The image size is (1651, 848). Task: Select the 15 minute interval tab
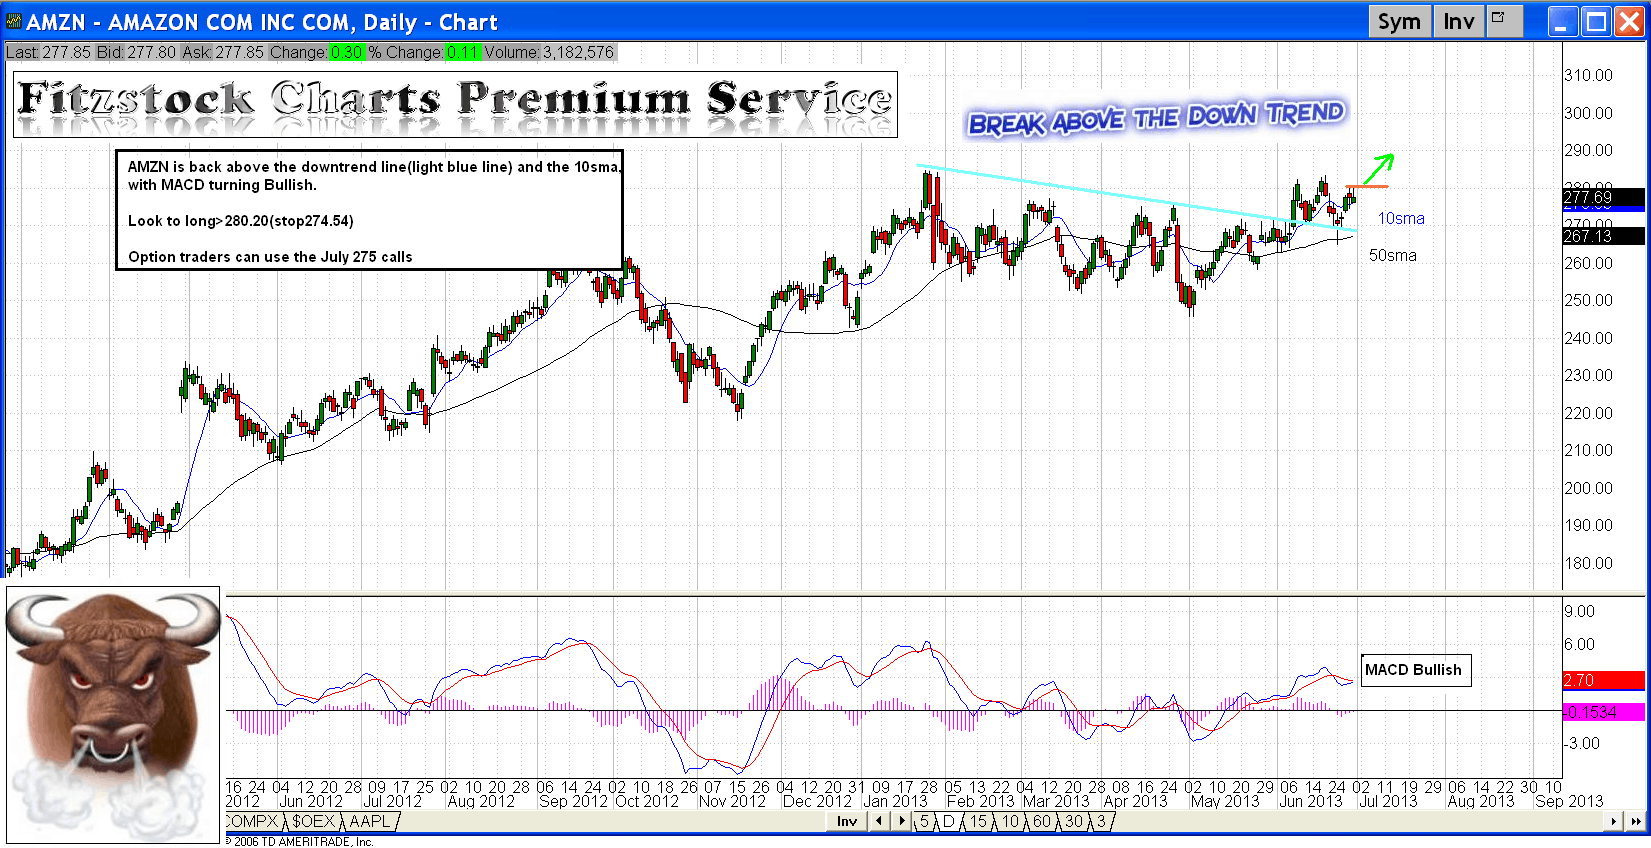(x=978, y=821)
